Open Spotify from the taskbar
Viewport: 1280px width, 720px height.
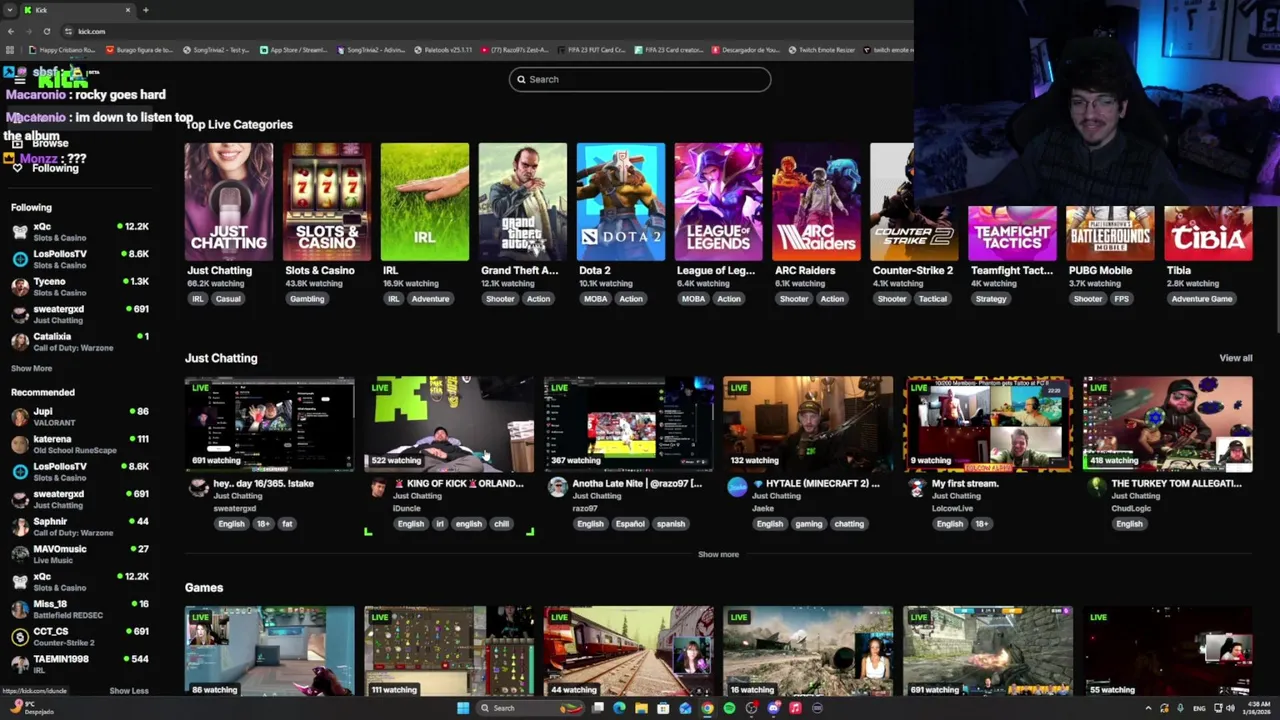[729, 708]
